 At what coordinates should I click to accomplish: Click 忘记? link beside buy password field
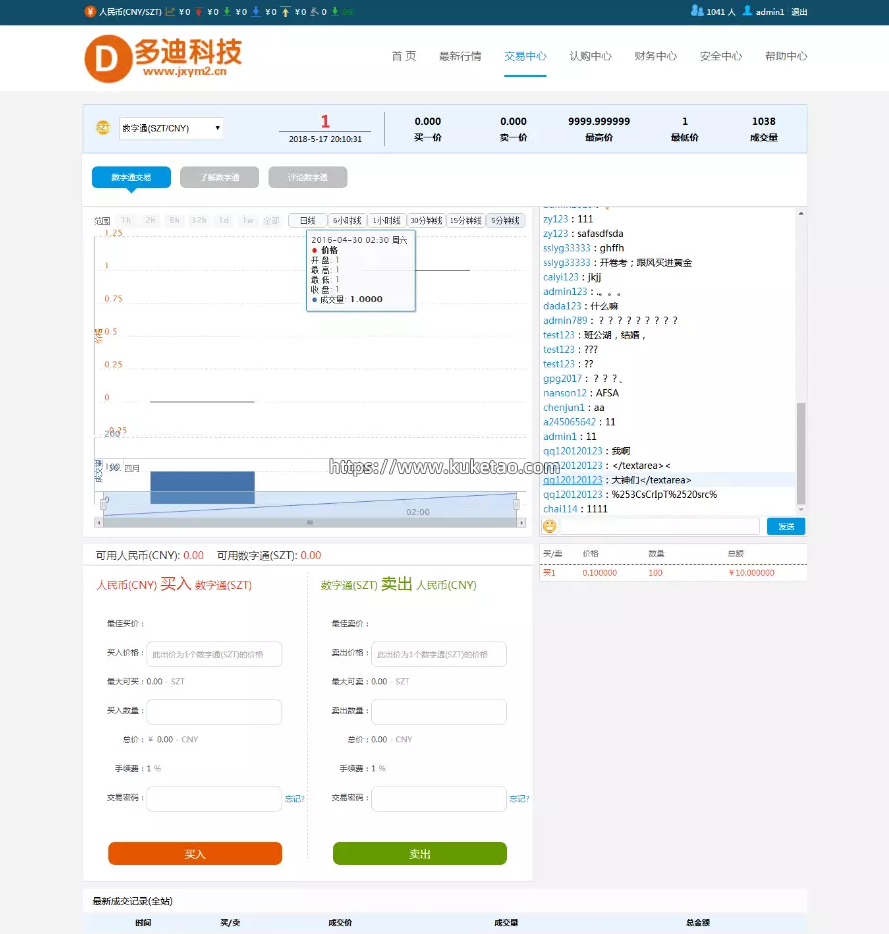pyautogui.click(x=294, y=799)
